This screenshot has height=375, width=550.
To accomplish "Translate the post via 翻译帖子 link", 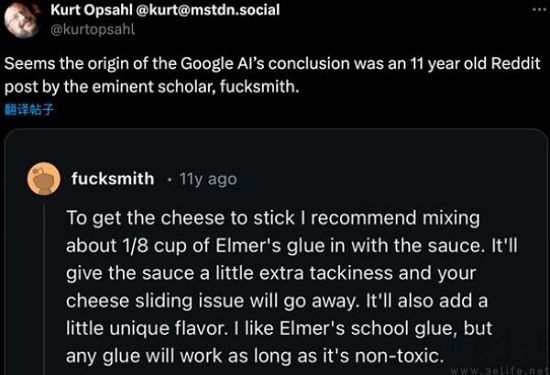I will click(29, 110).
